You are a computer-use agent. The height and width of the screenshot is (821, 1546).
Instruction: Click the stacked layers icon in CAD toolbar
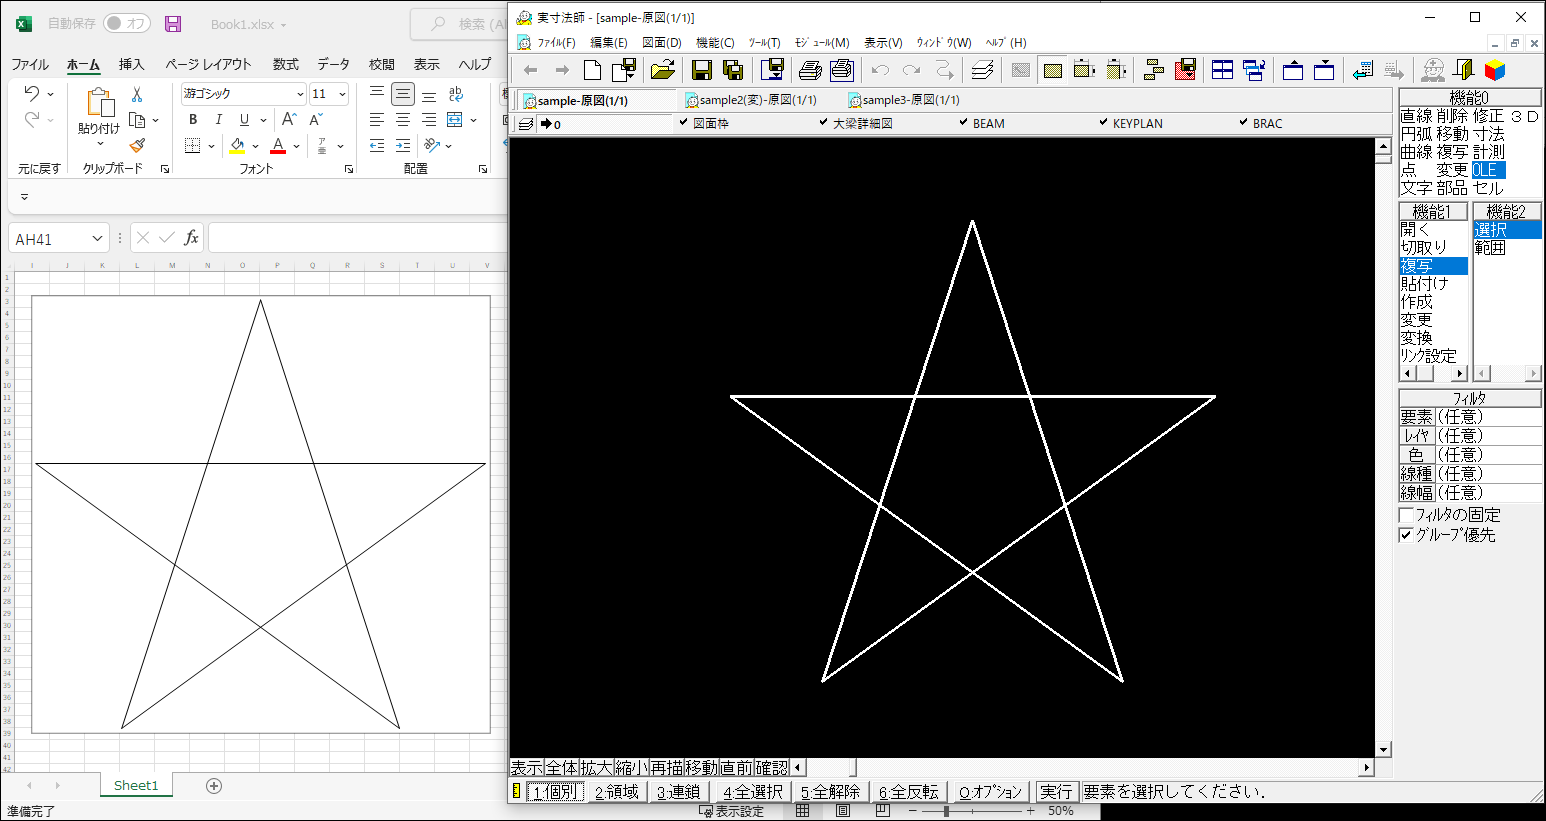pyautogui.click(x=982, y=70)
